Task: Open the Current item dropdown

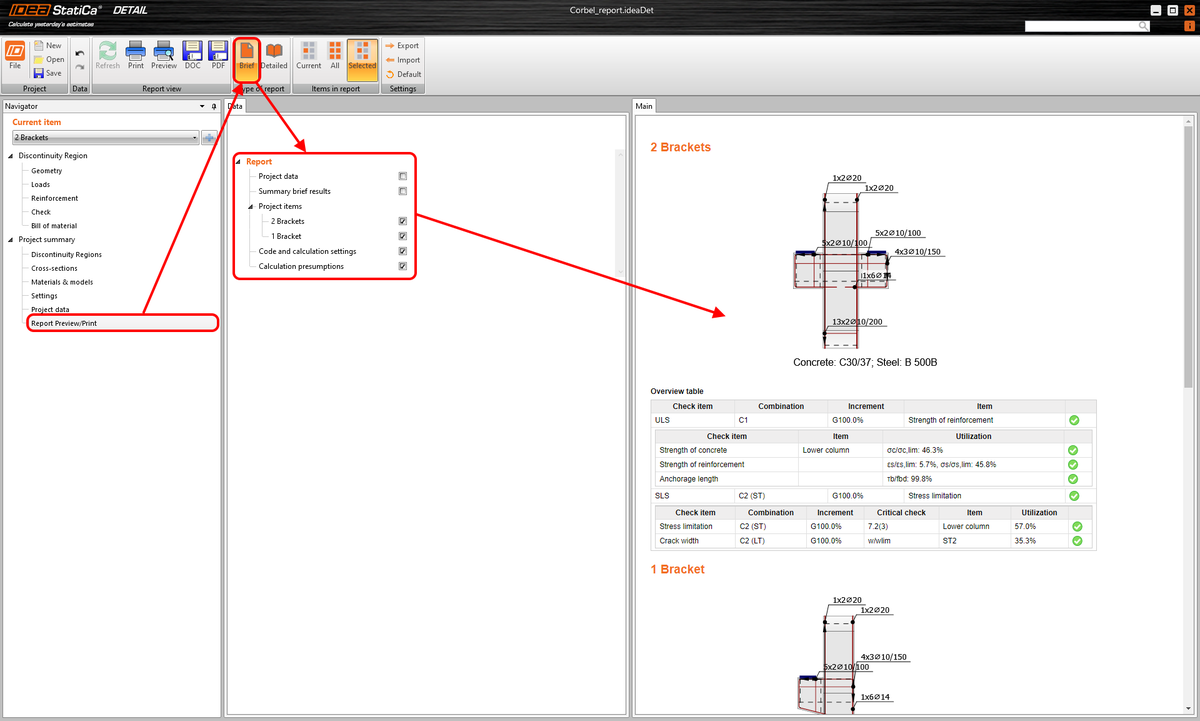Action: click(196, 137)
